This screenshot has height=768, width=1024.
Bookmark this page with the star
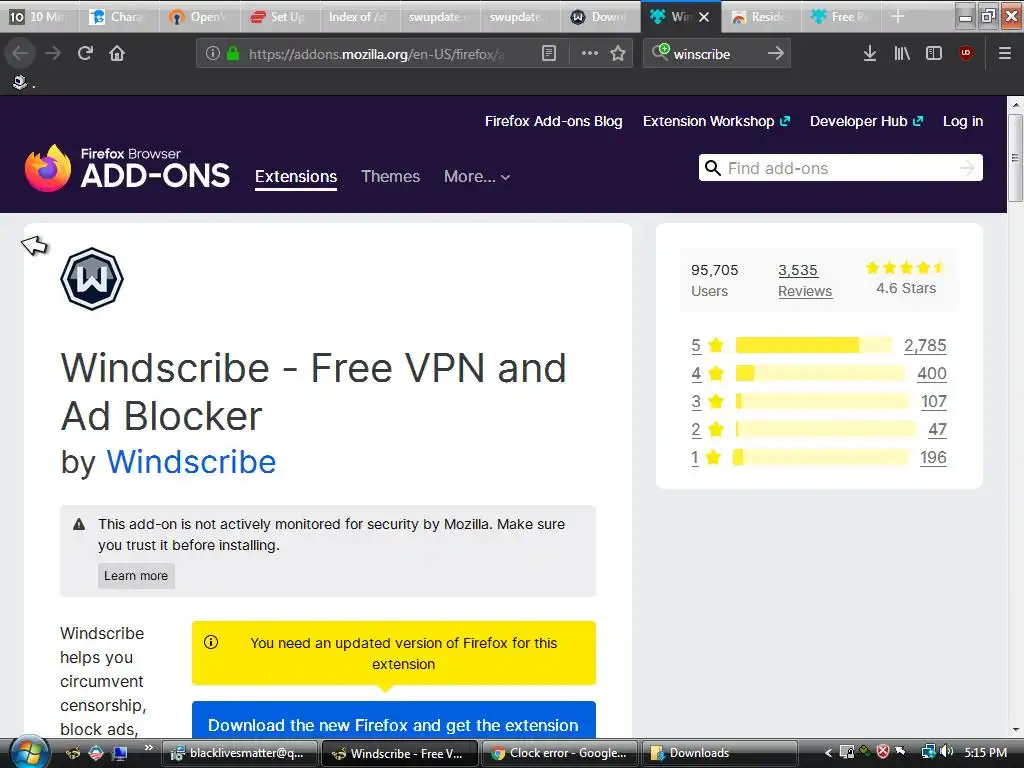pyautogui.click(x=618, y=53)
